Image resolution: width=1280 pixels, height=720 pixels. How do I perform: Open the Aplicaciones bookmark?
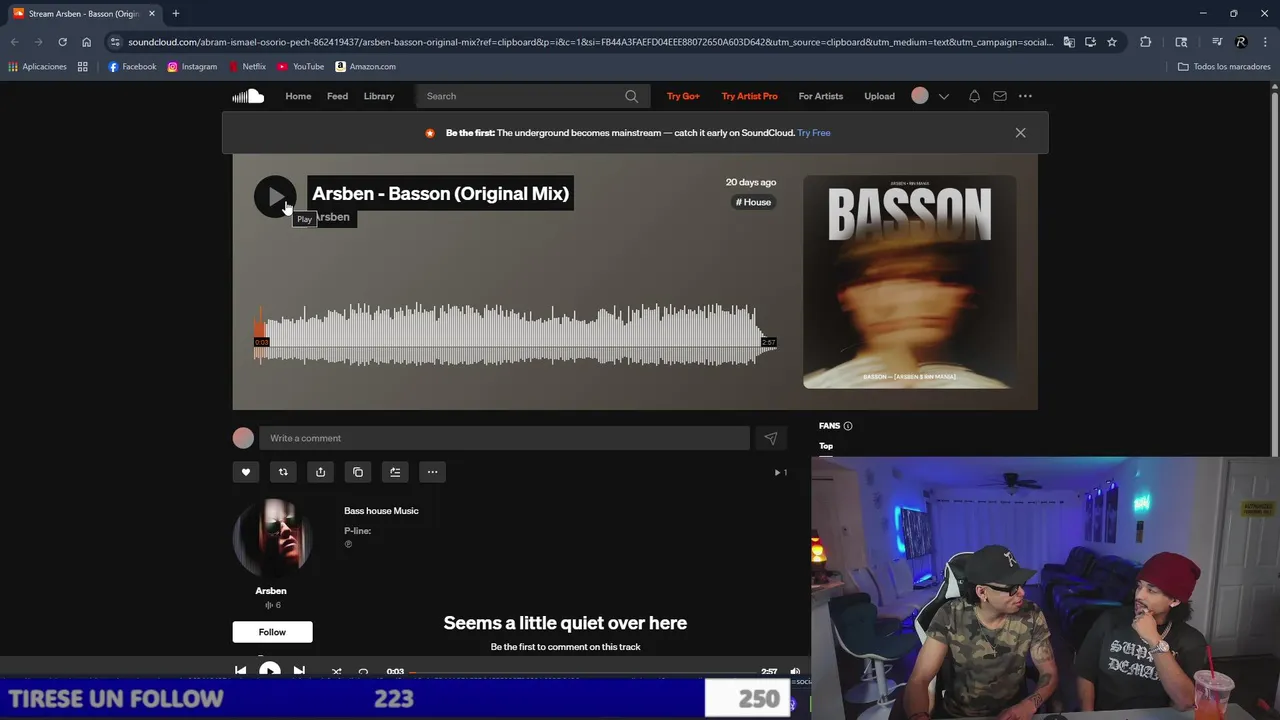(37, 67)
